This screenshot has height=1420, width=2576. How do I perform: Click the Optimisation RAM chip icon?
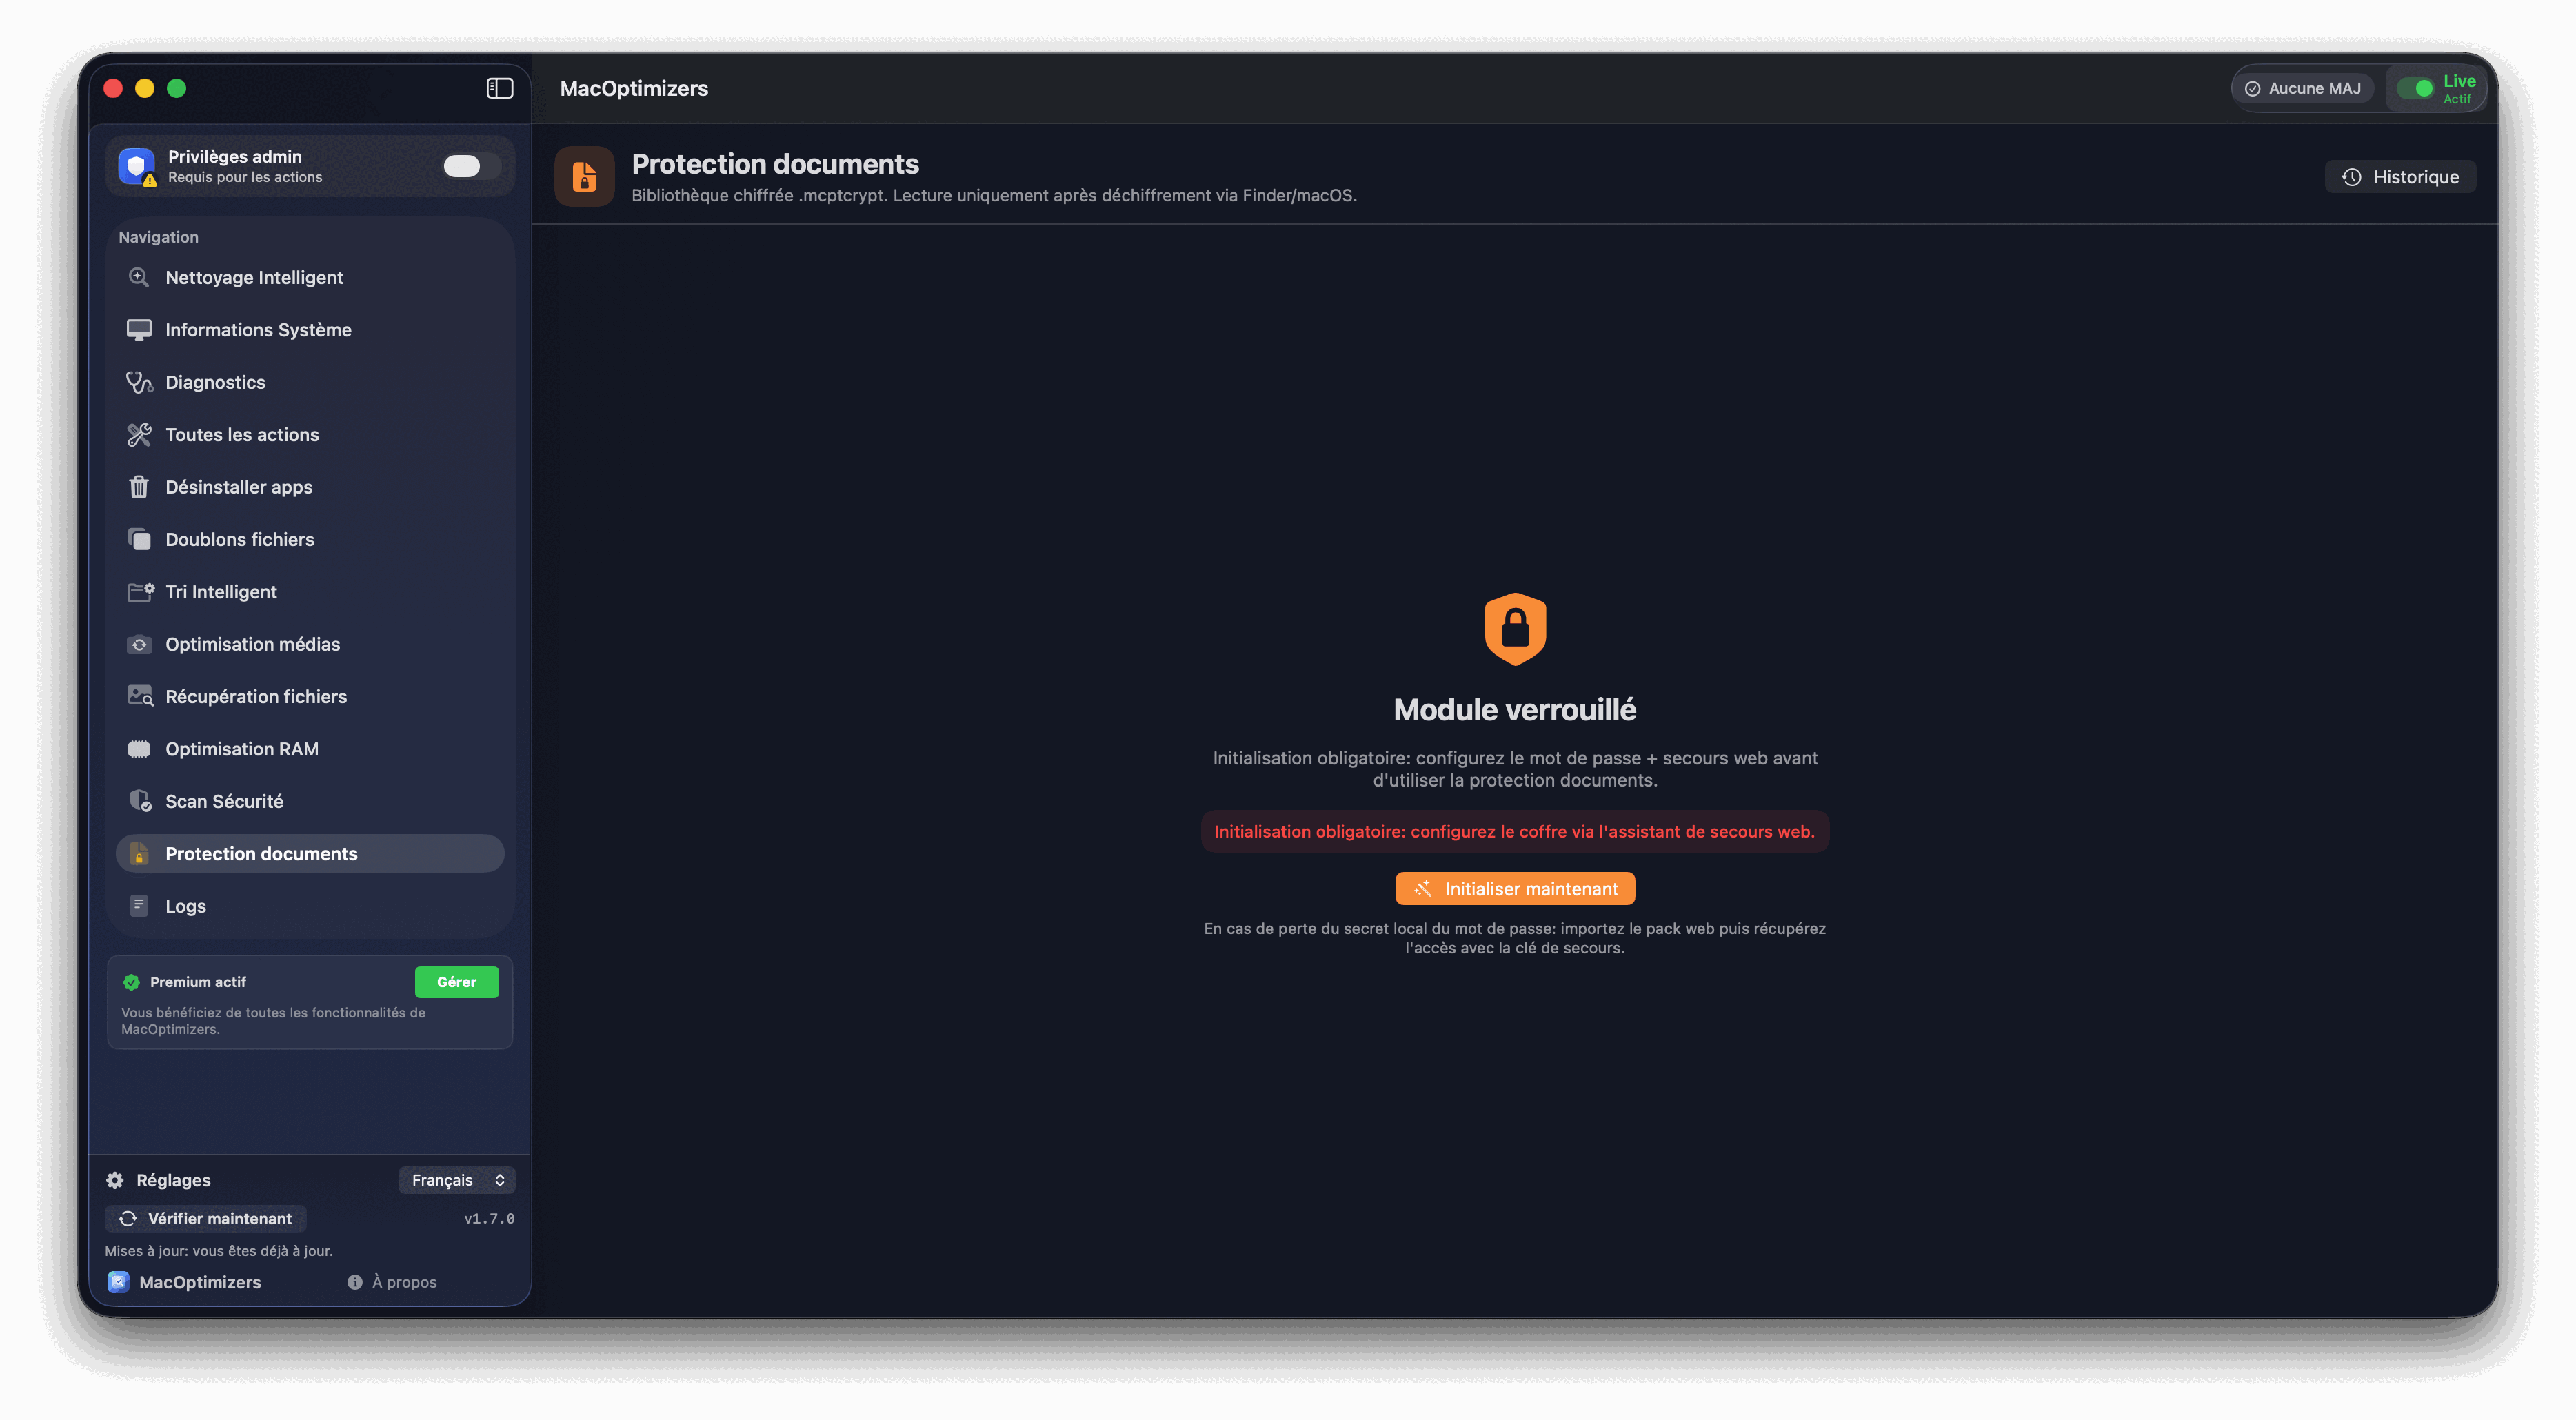tap(139, 749)
